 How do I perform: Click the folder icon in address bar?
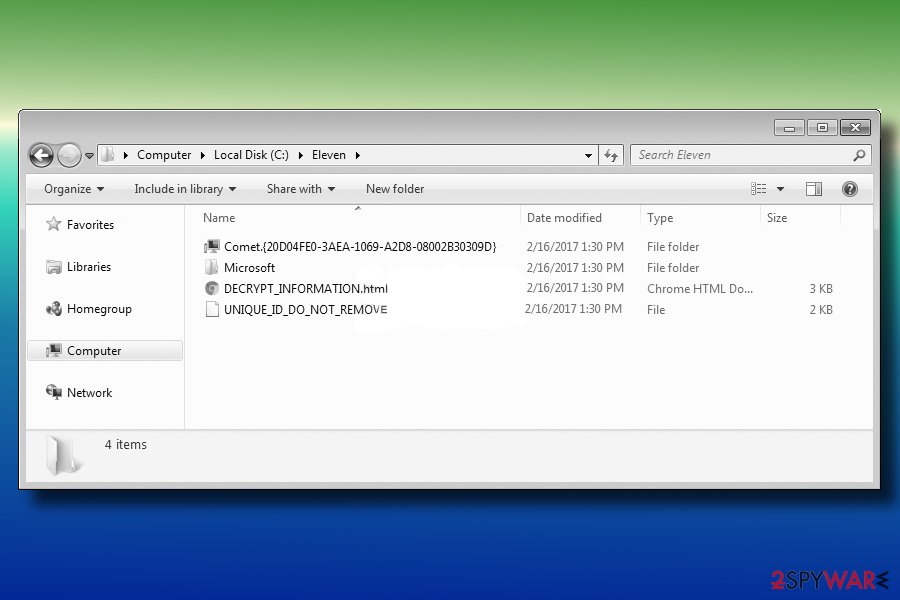[x=107, y=155]
